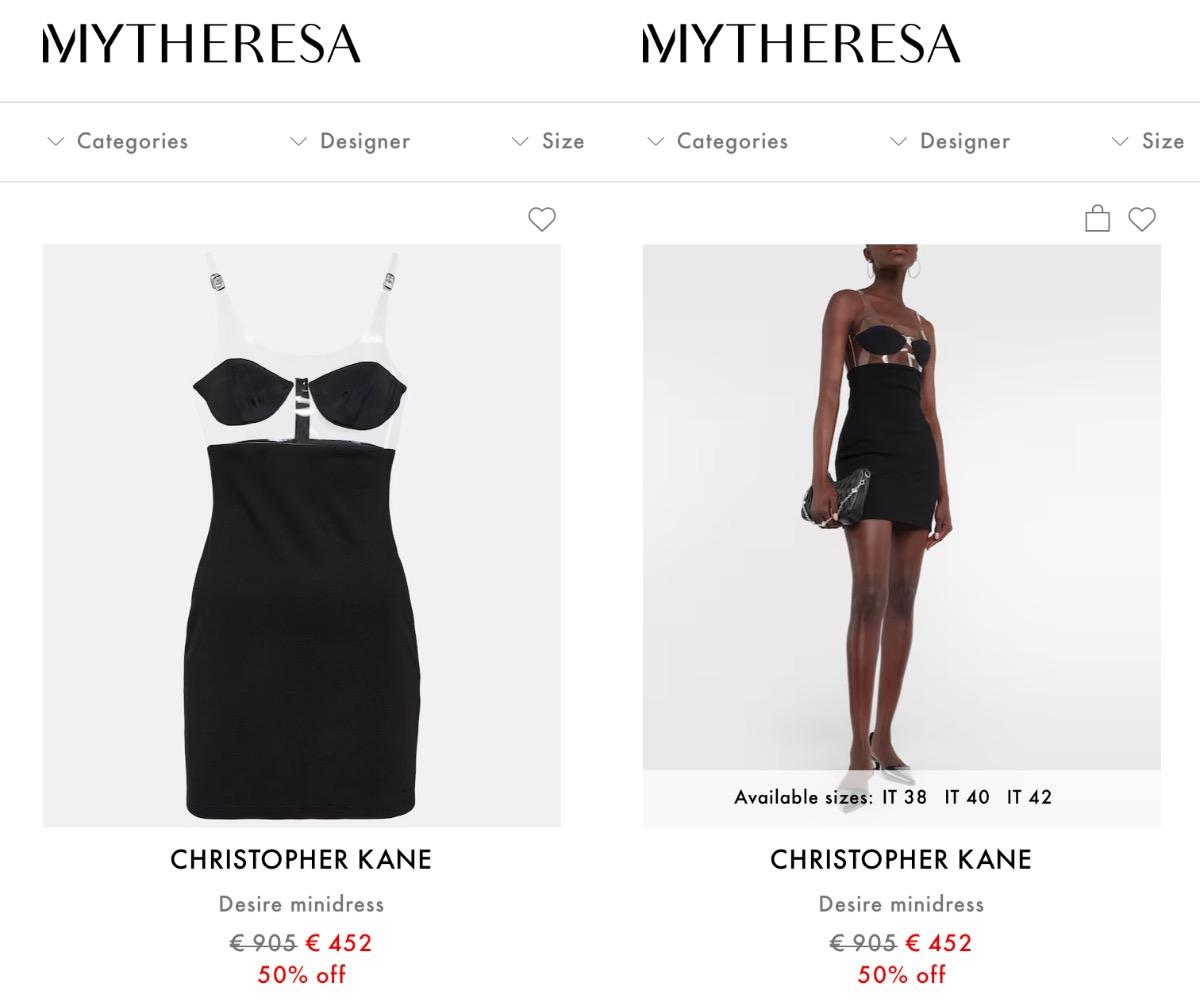Add left minidress to wishlist heart

pos(541,219)
